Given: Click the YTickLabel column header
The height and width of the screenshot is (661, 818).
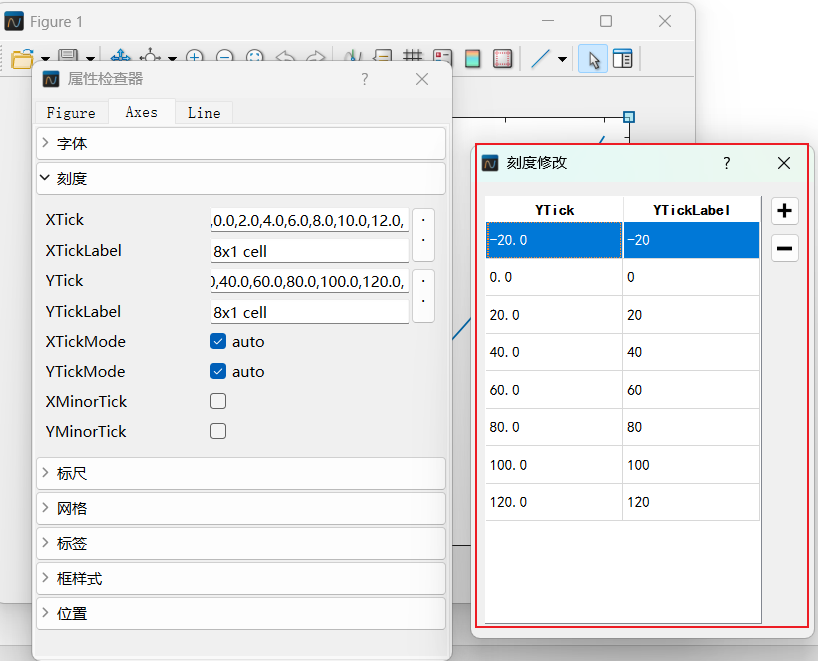Looking at the screenshot, I should tap(691, 210).
